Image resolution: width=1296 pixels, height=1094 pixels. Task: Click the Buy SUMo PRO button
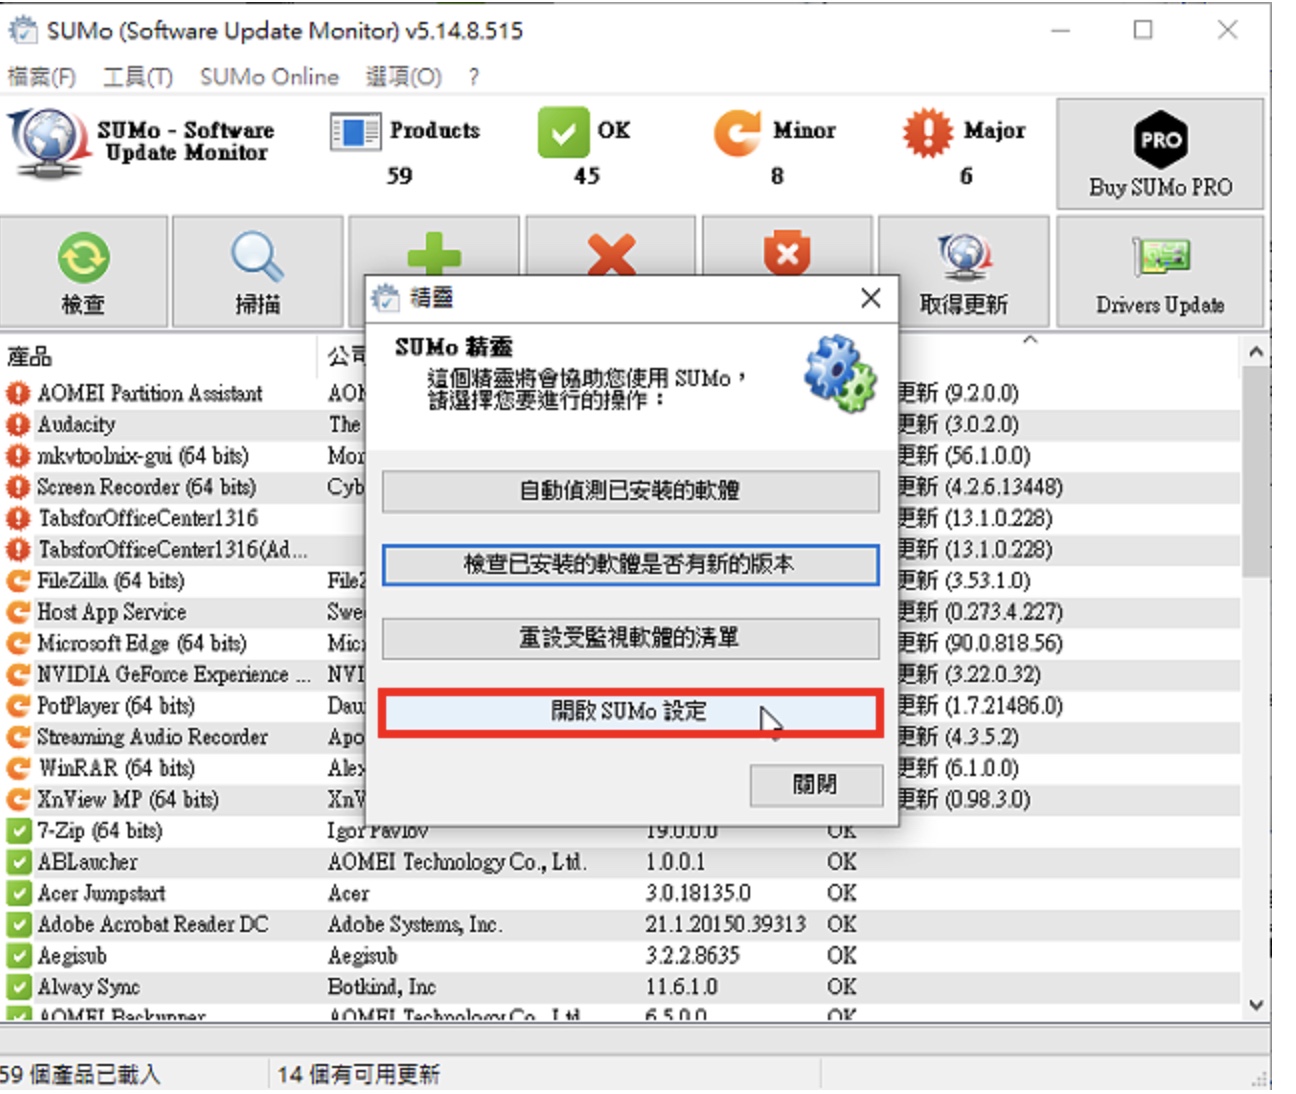click(x=1160, y=154)
